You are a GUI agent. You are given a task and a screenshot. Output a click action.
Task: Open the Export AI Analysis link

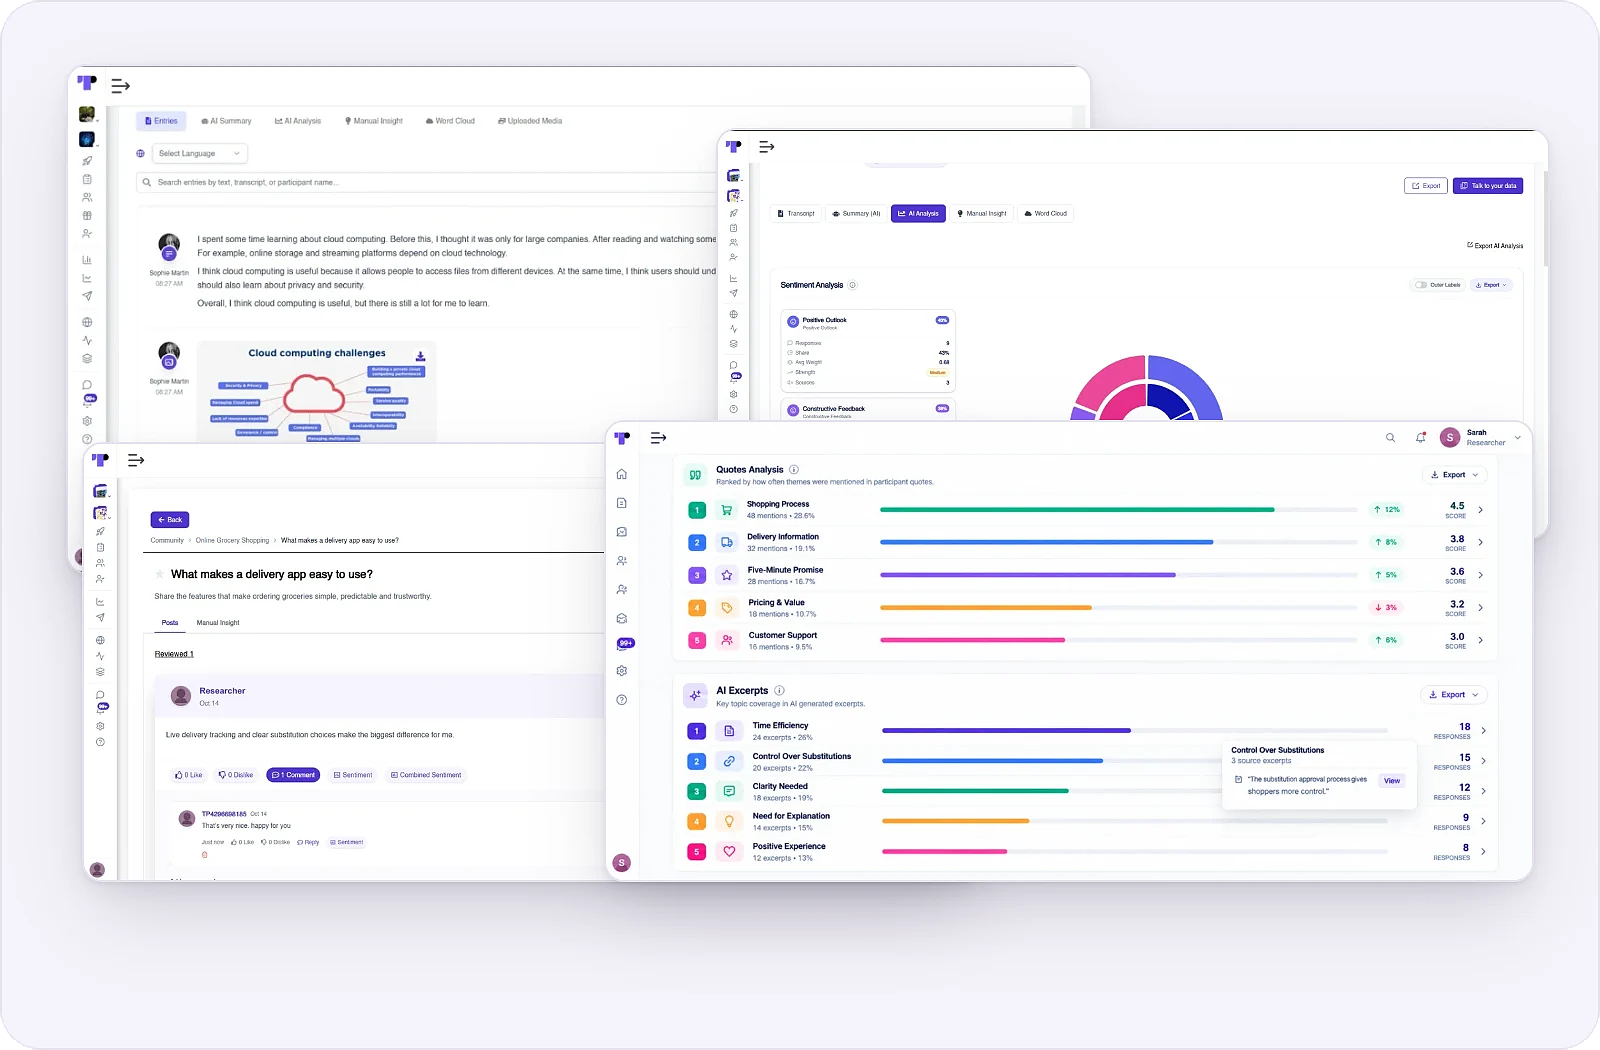1495,245
